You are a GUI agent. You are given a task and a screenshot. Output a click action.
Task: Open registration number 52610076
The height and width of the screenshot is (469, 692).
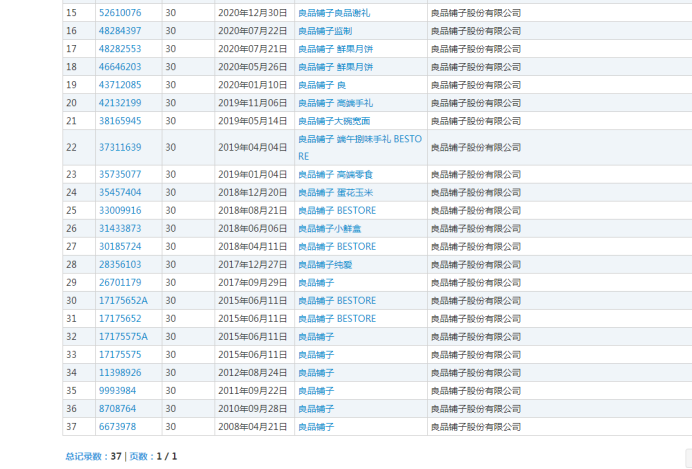pos(120,13)
